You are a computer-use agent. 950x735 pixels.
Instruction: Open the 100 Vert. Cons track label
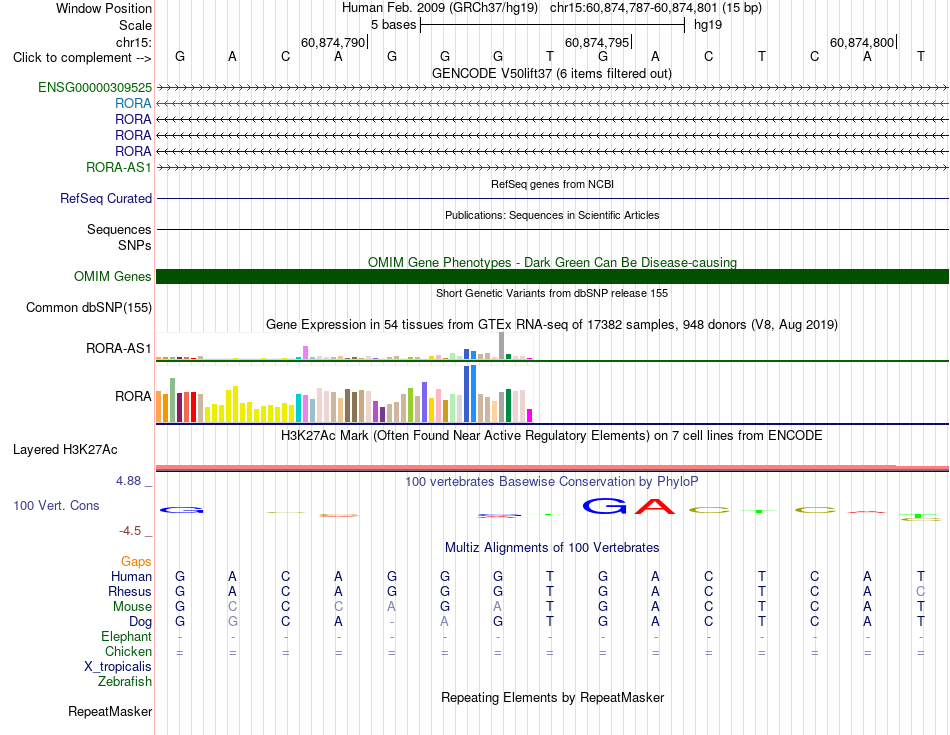pyautogui.click(x=56, y=505)
